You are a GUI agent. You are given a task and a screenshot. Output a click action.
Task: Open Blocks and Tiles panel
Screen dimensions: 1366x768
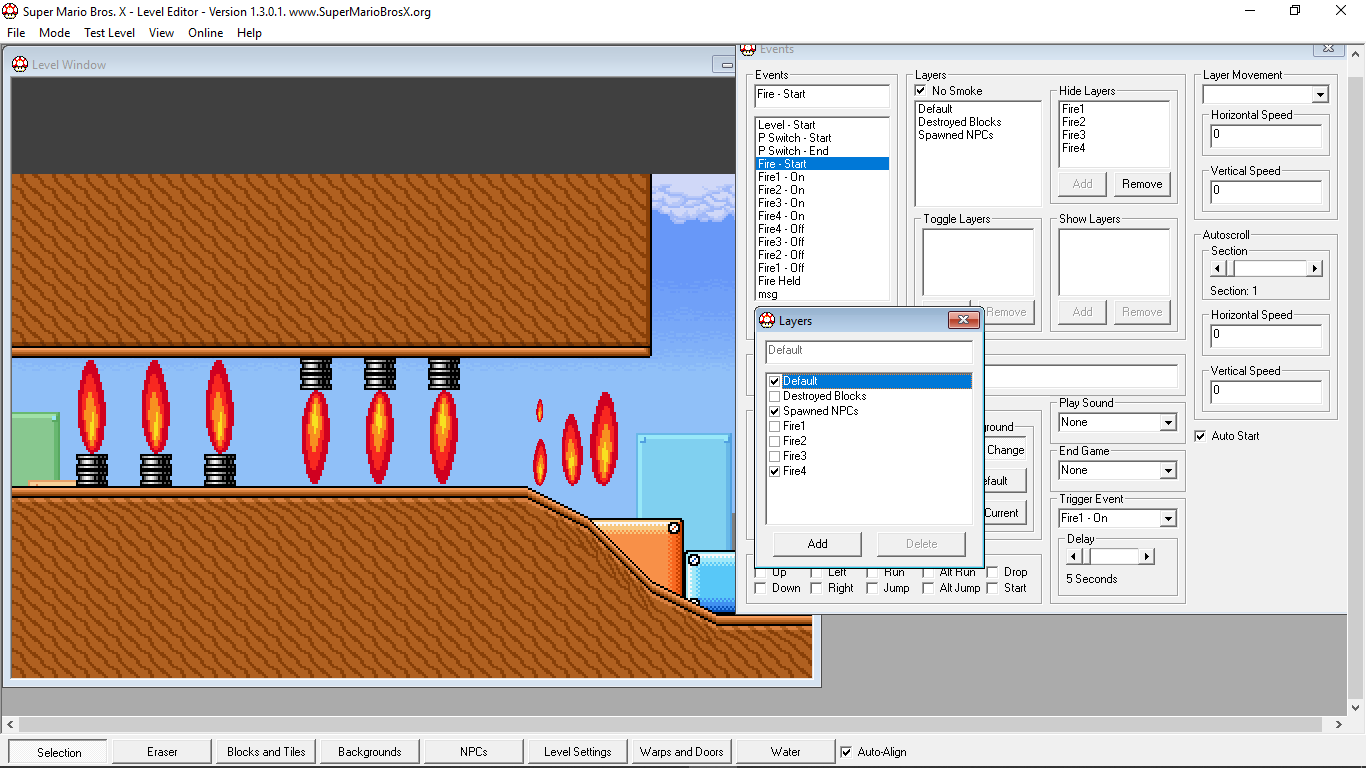click(266, 752)
